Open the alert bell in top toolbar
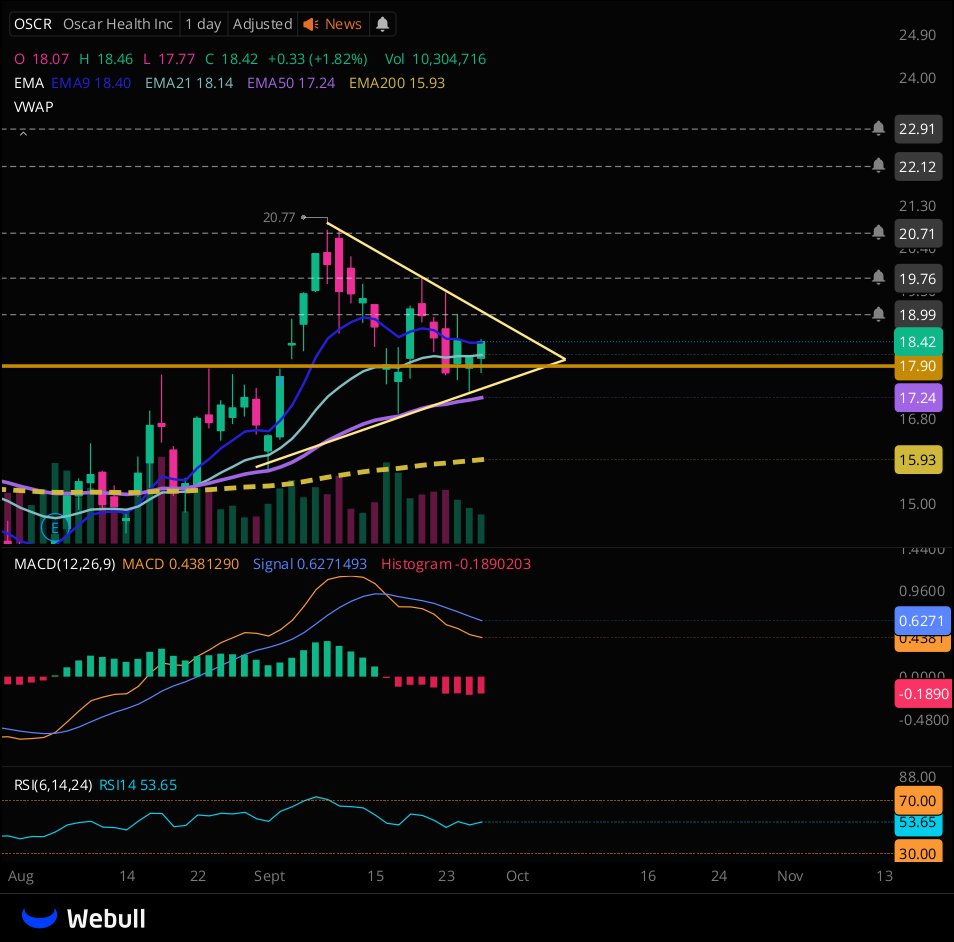 [382, 24]
